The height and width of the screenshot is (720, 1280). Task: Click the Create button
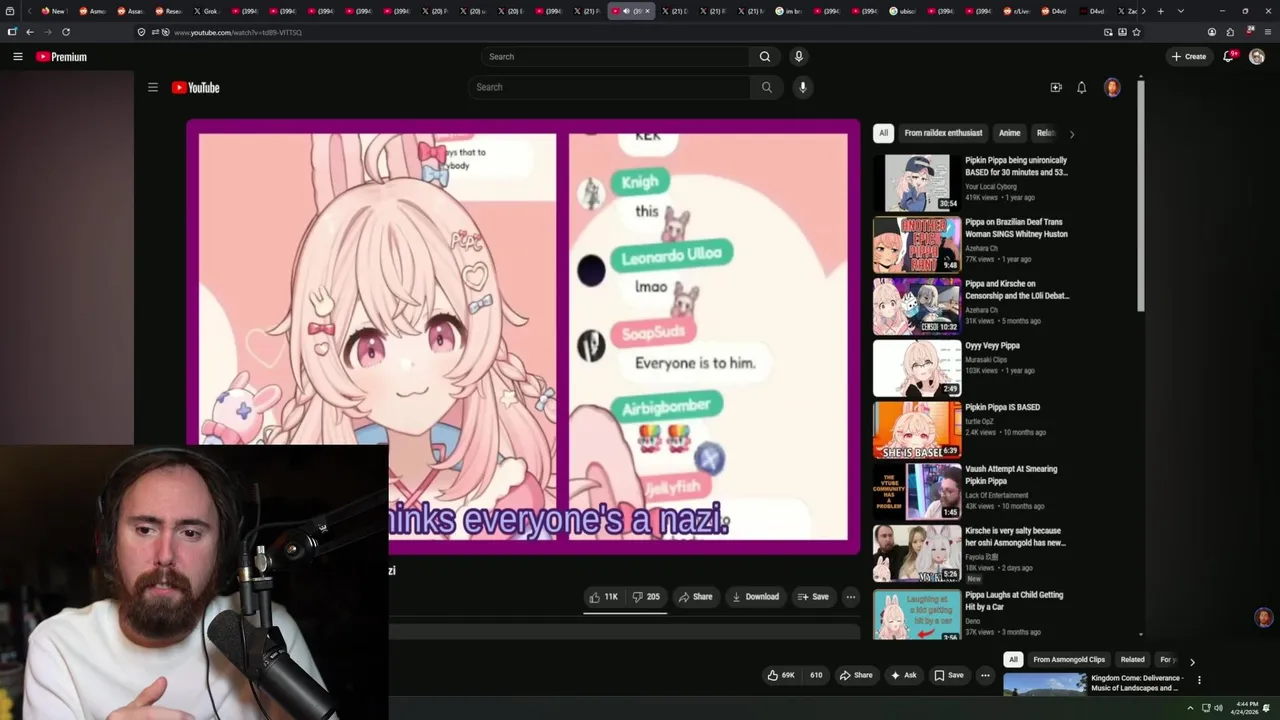(x=1189, y=57)
